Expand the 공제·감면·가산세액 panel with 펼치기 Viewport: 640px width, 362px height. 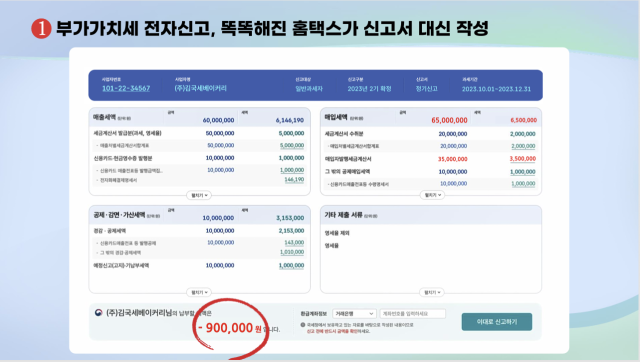click(199, 292)
